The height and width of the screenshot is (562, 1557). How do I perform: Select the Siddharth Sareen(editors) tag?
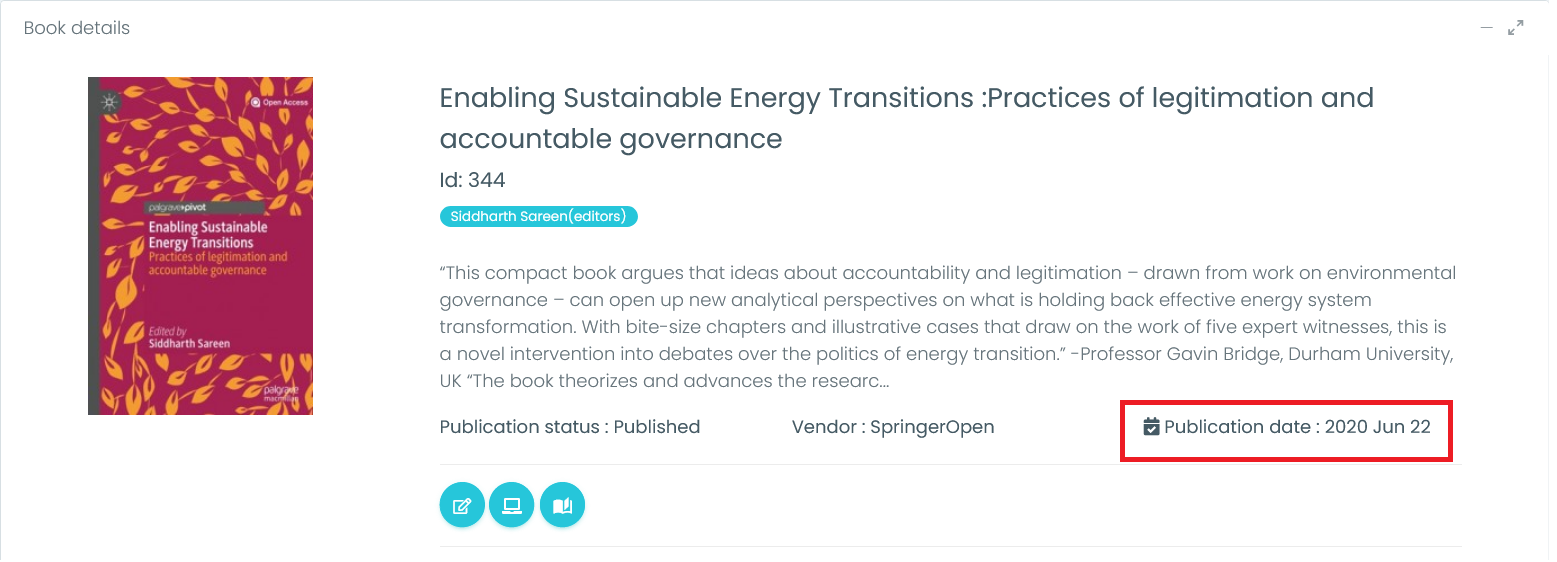point(538,216)
